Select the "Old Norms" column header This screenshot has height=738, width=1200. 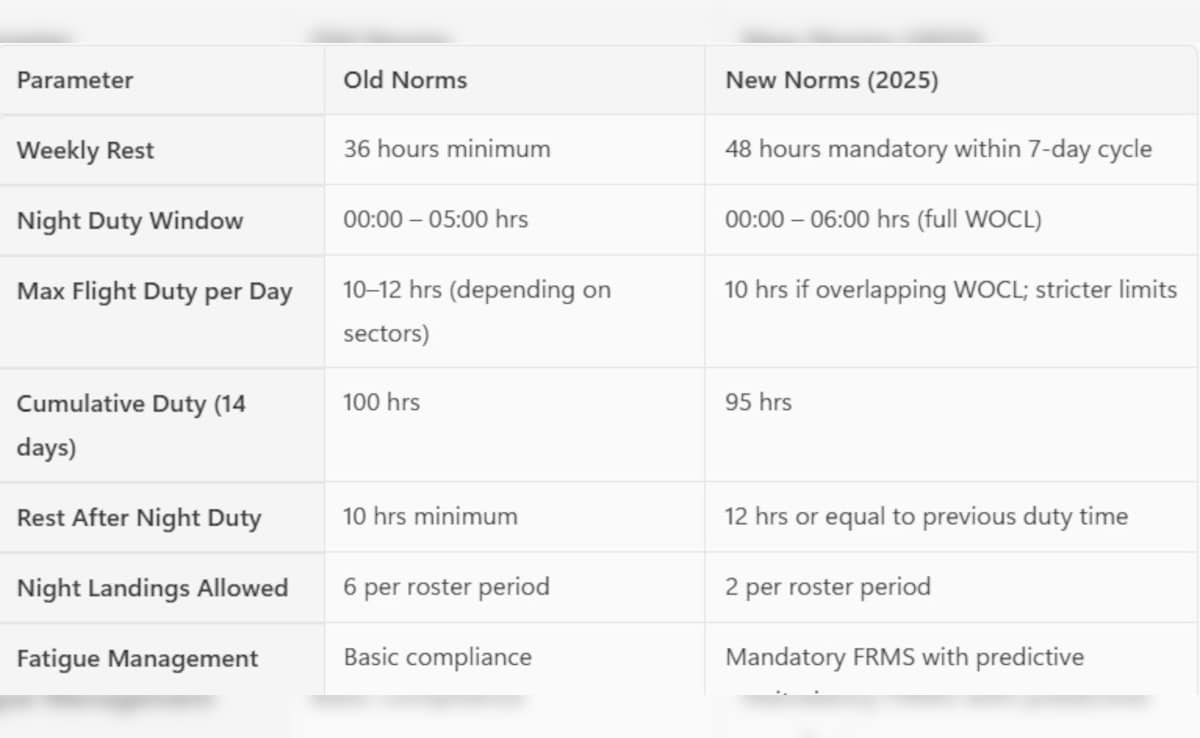(405, 80)
